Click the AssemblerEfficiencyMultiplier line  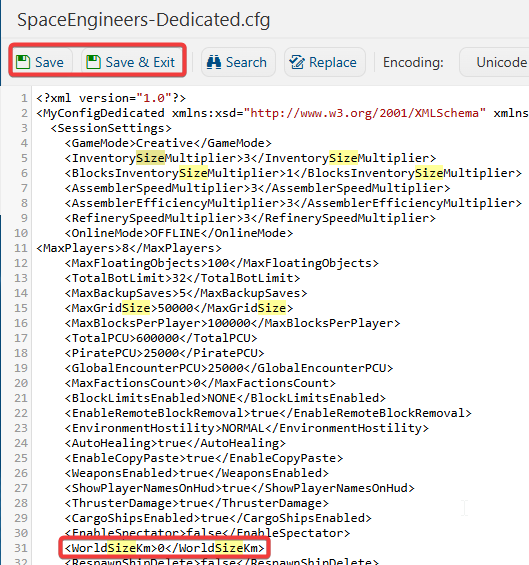click(293, 203)
